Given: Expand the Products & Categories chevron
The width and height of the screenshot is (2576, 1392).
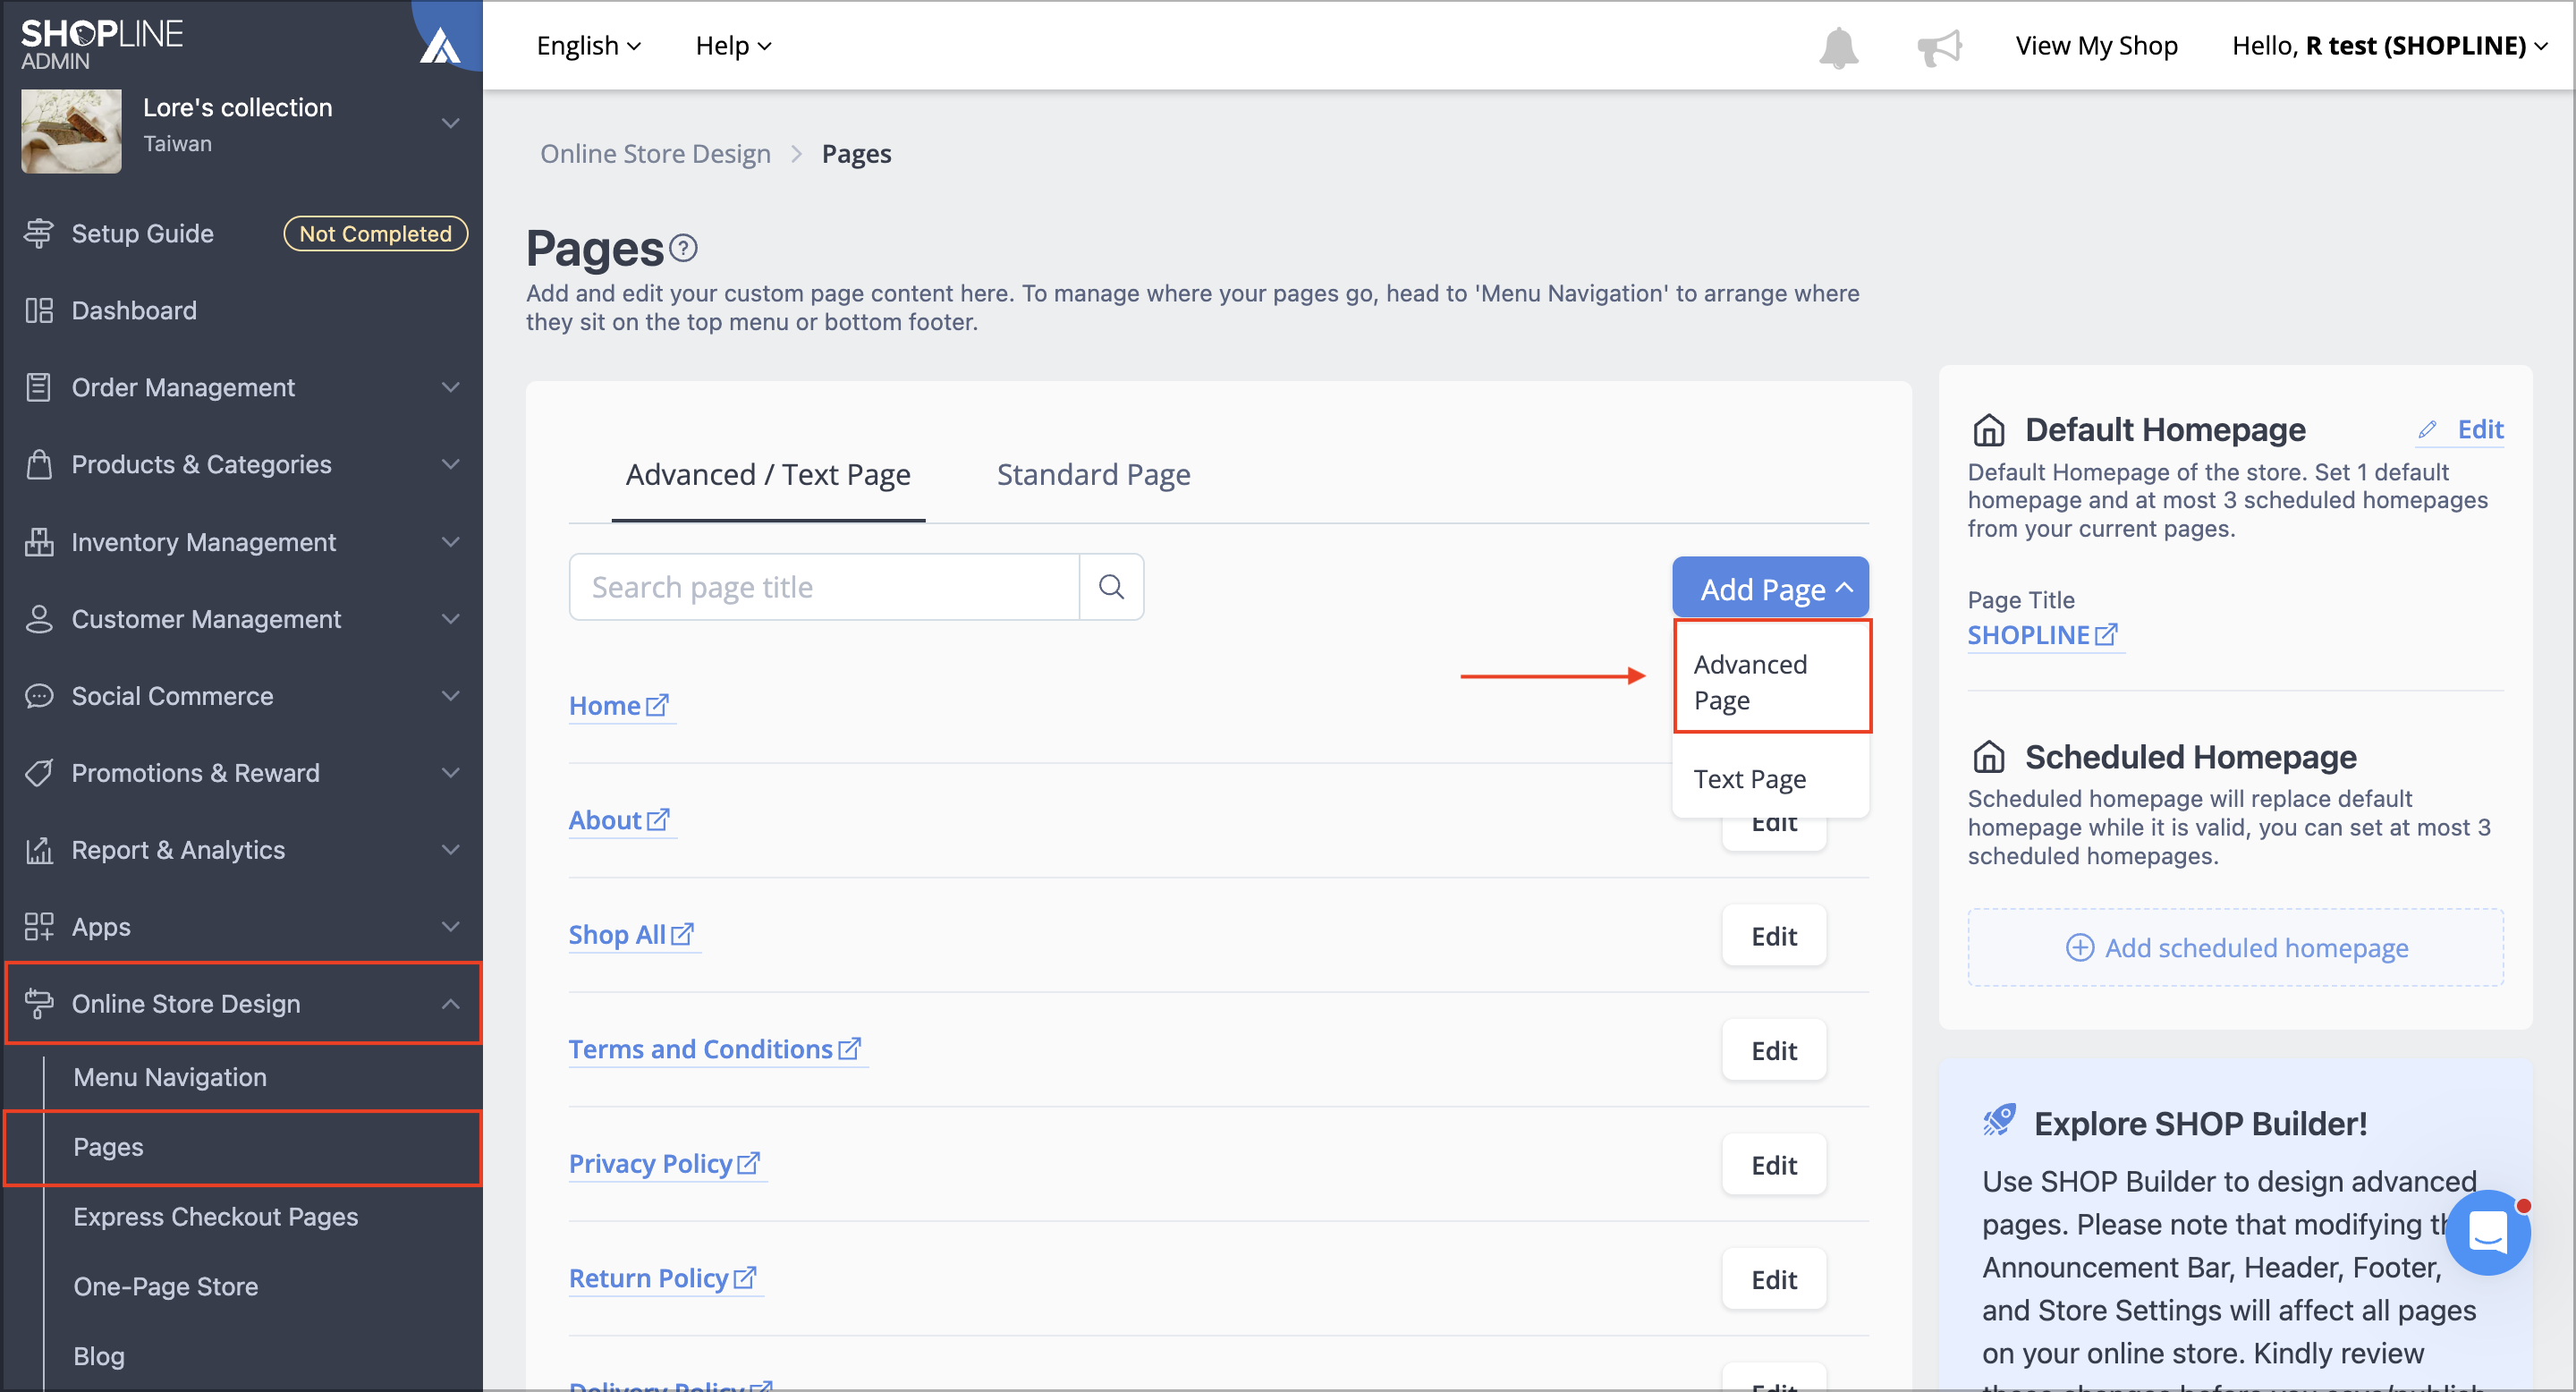Looking at the screenshot, I should (x=451, y=464).
